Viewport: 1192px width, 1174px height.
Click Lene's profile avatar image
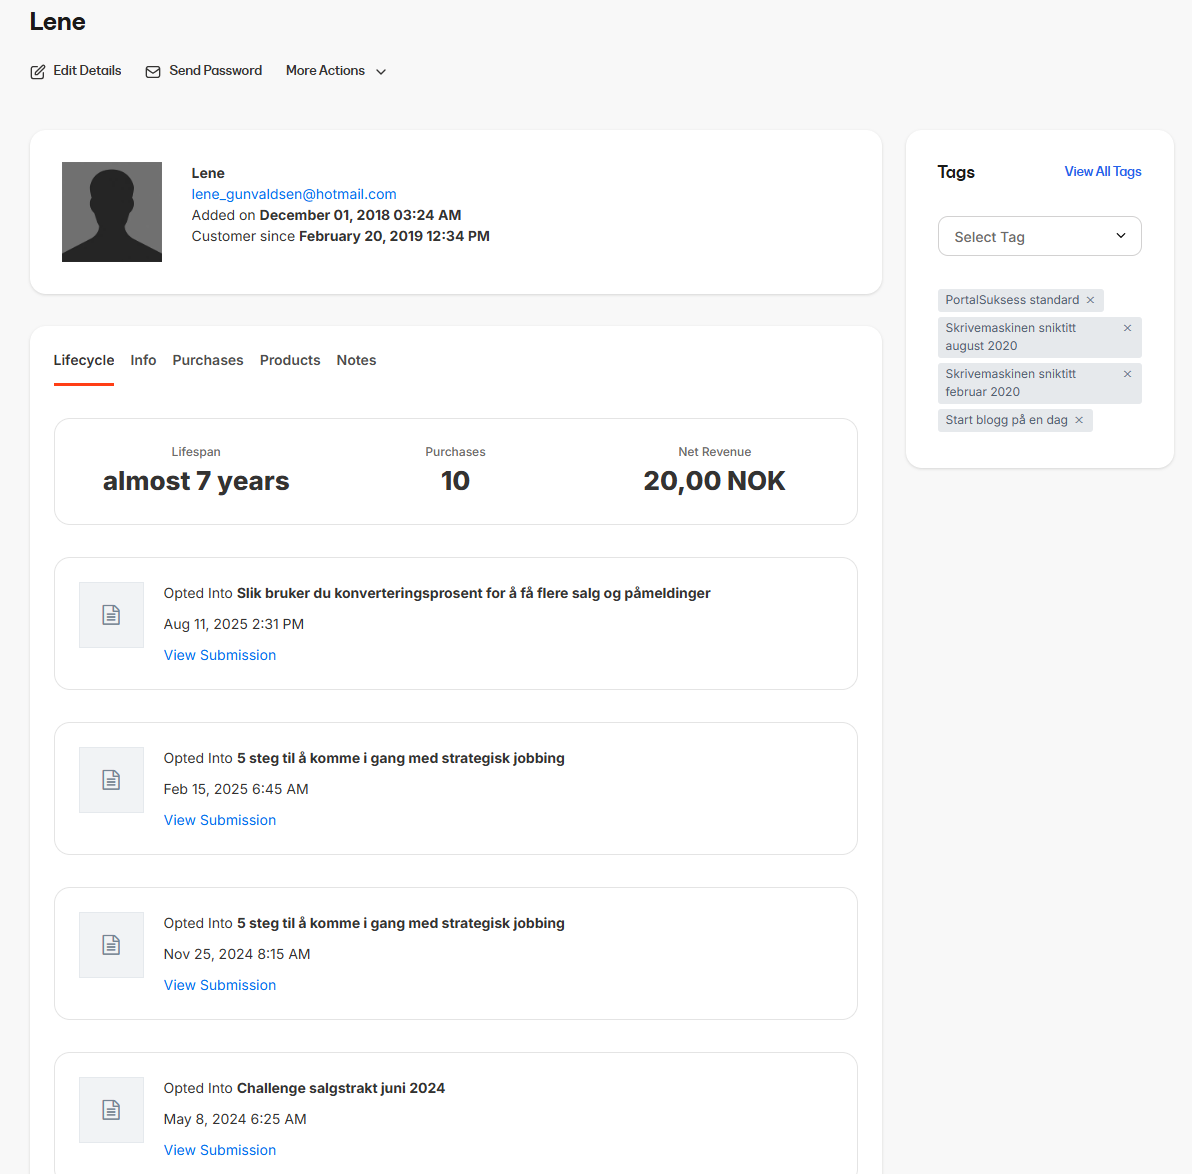[x=112, y=211]
